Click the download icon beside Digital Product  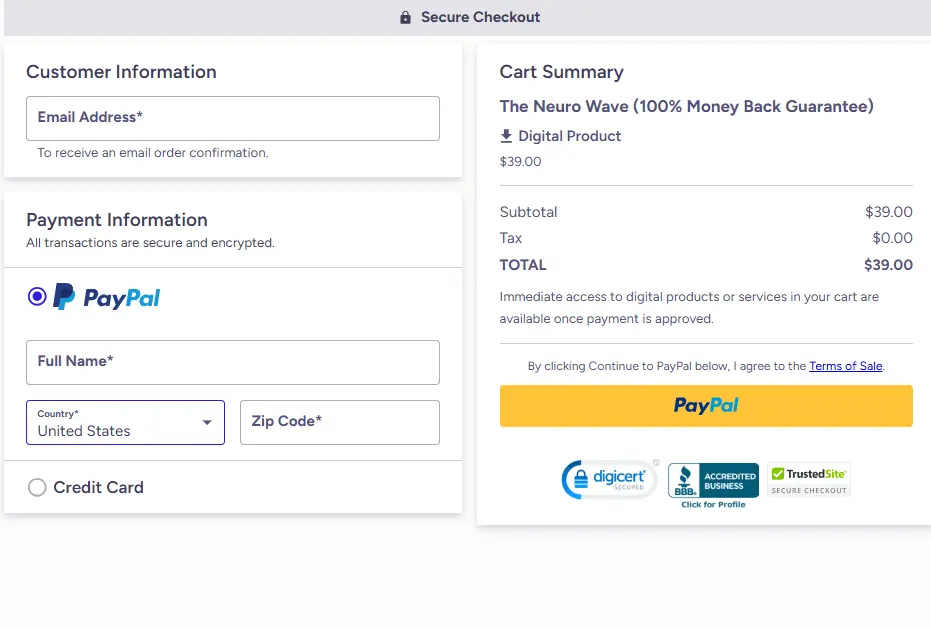506,136
